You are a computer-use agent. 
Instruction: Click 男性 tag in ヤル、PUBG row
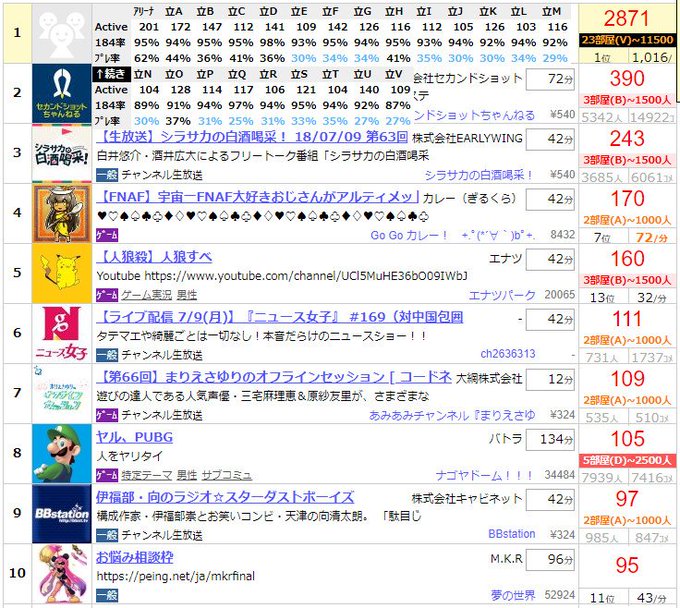click(x=187, y=475)
